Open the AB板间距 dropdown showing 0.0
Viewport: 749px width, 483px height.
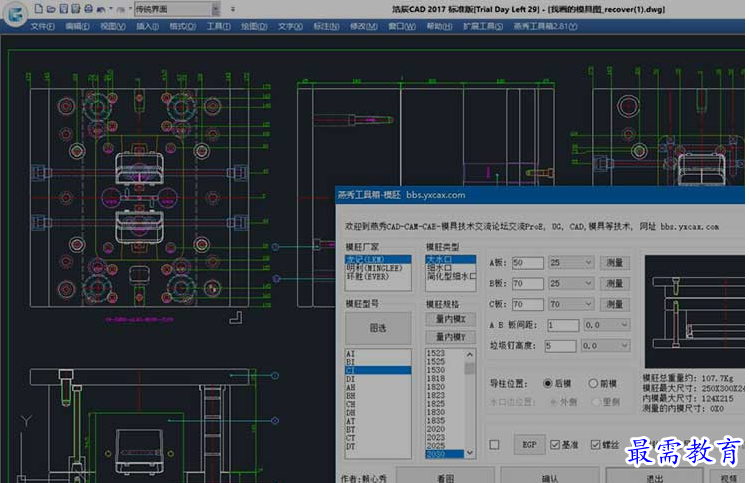(x=607, y=325)
